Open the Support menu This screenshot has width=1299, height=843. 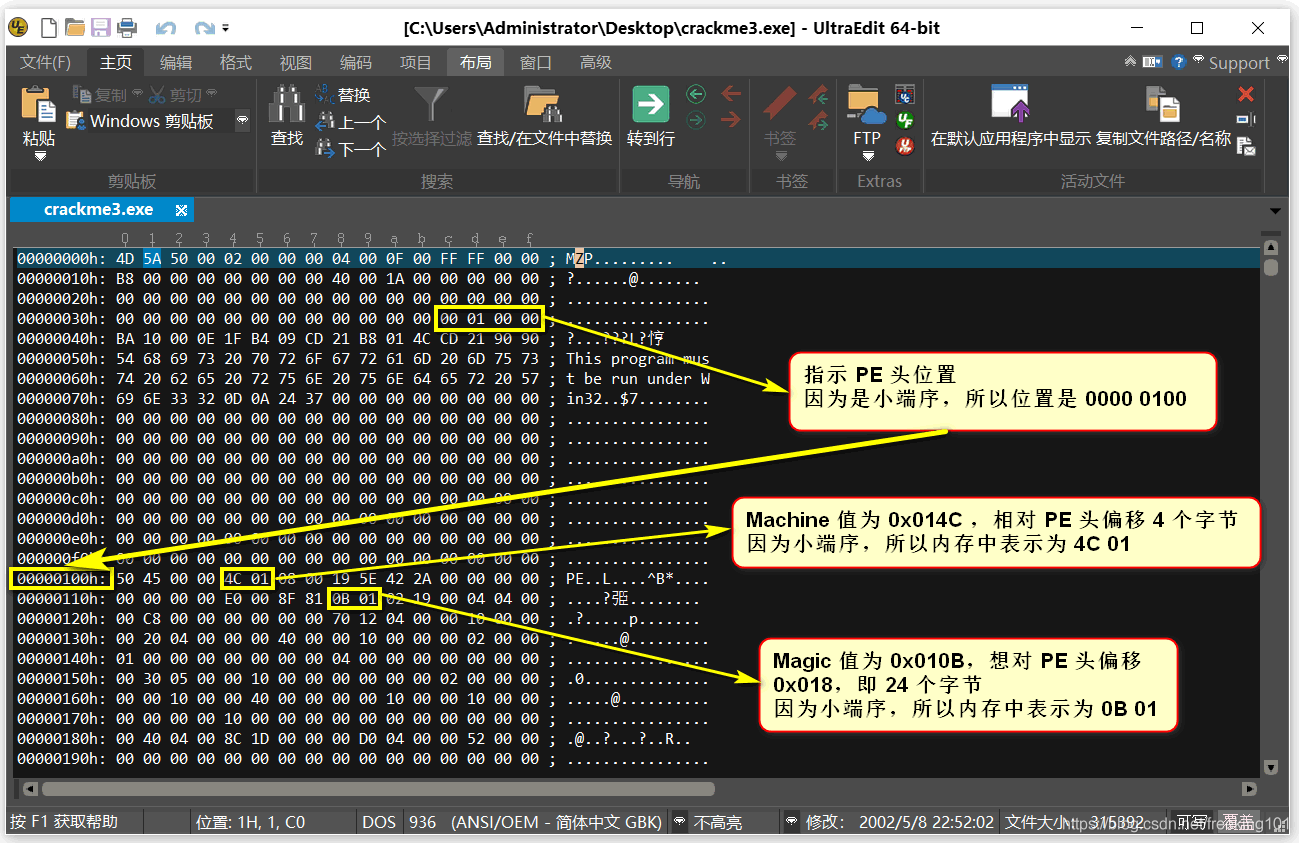pyautogui.click(x=1239, y=63)
